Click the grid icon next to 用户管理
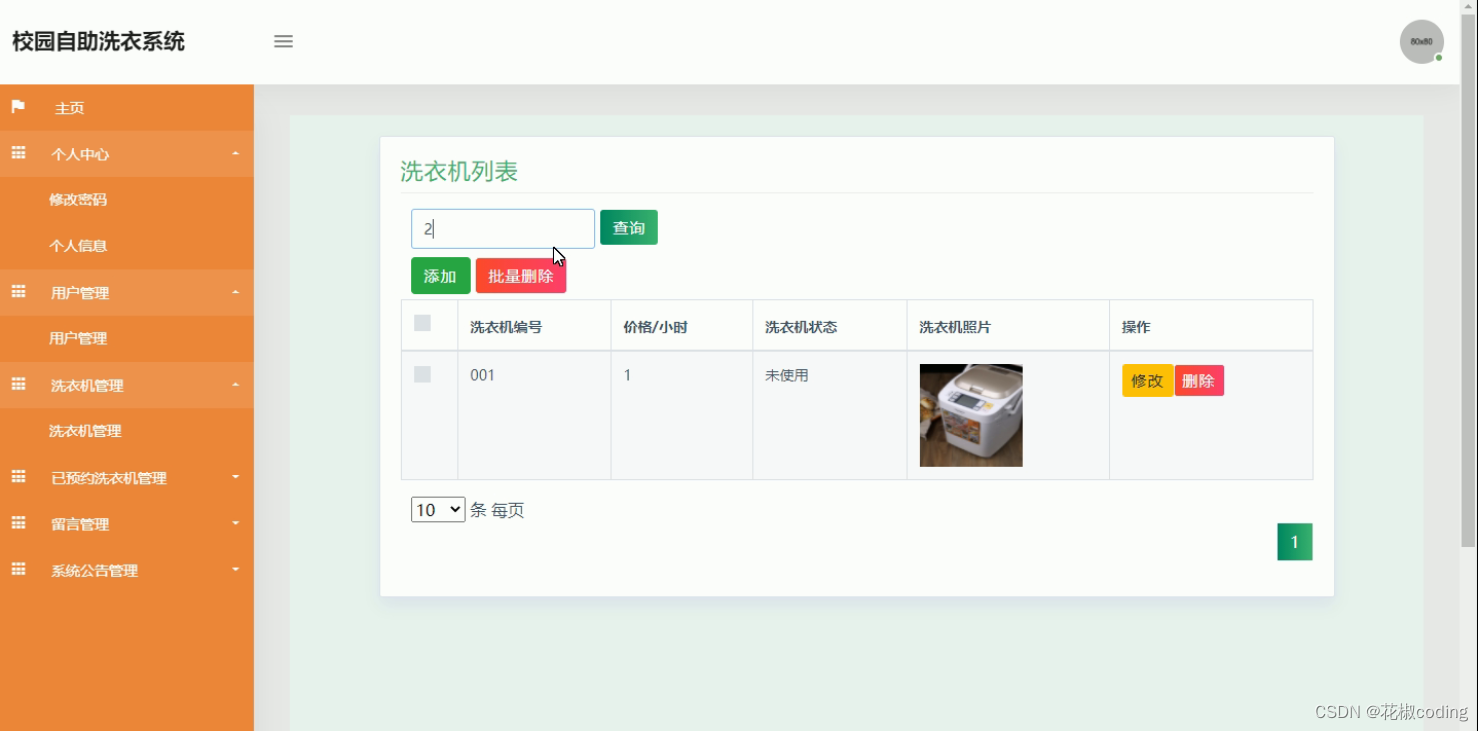This screenshot has height=731, width=1483. (18, 292)
